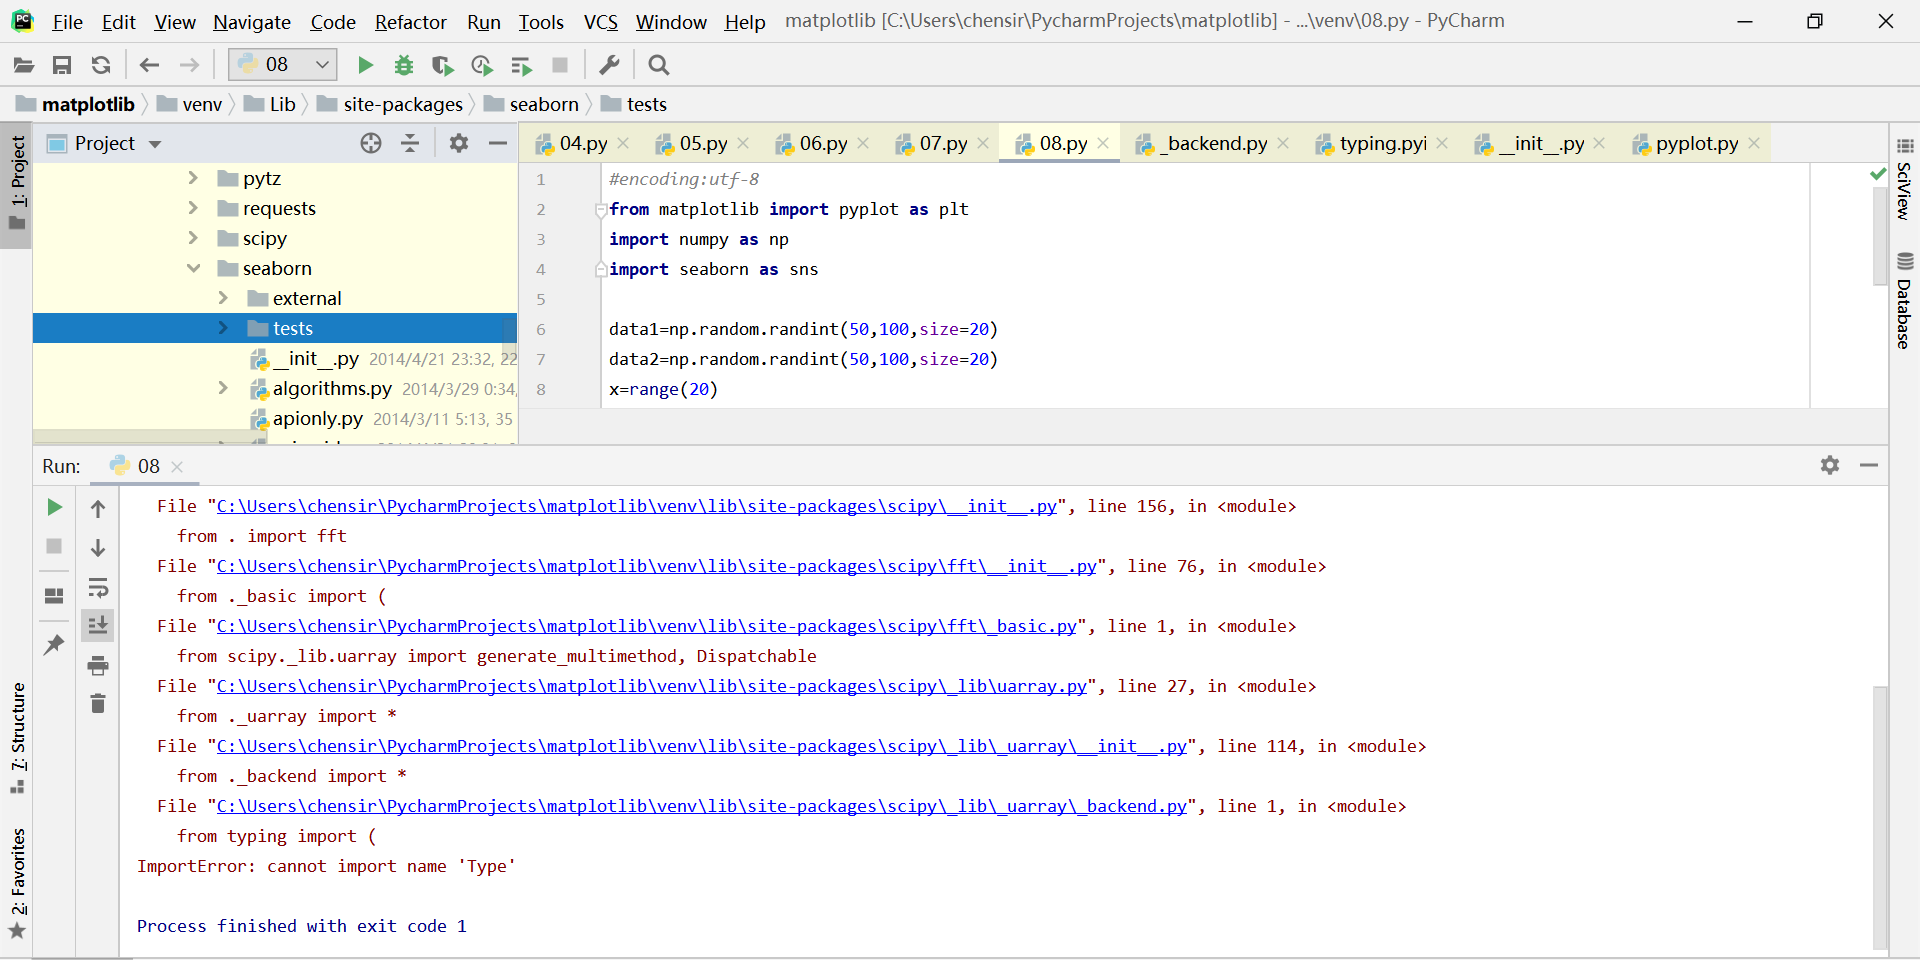The height and width of the screenshot is (960, 1920).
Task: Open Project panel gear options
Action: pyautogui.click(x=459, y=143)
